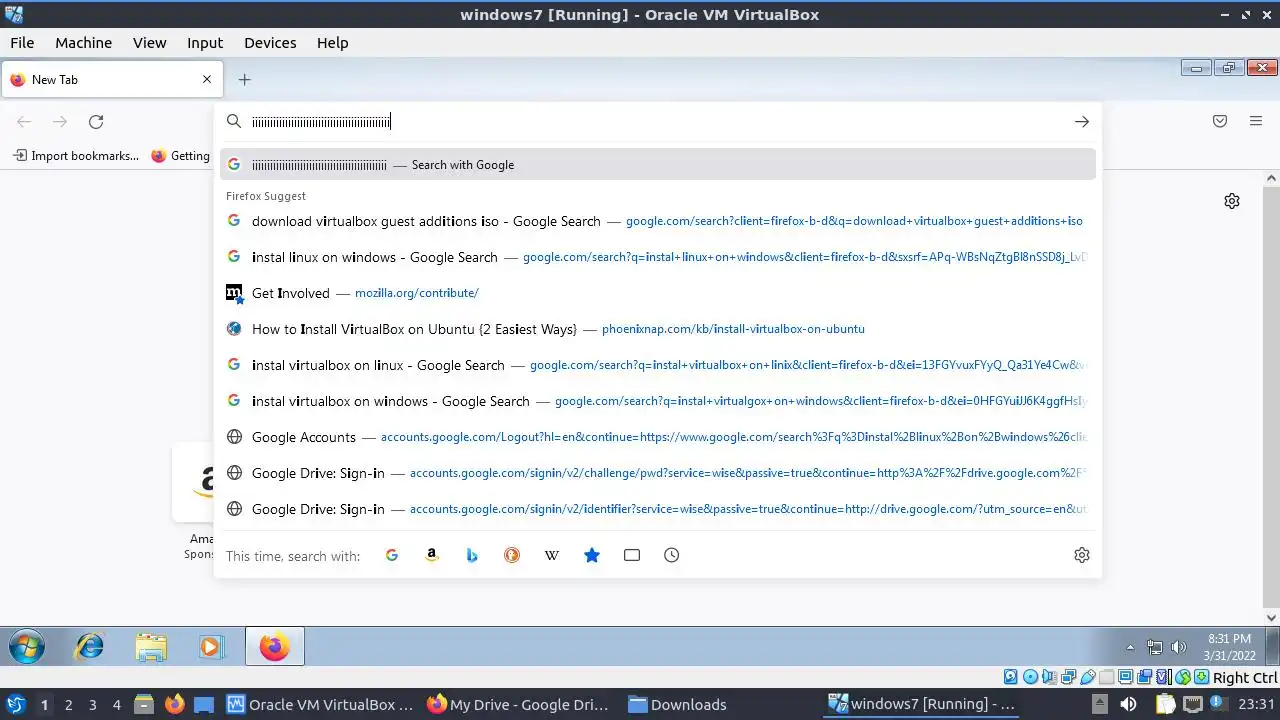1280x720 pixels.
Task: Open search settings gear in suggestion panel
Action: (x=1082, y=555)
